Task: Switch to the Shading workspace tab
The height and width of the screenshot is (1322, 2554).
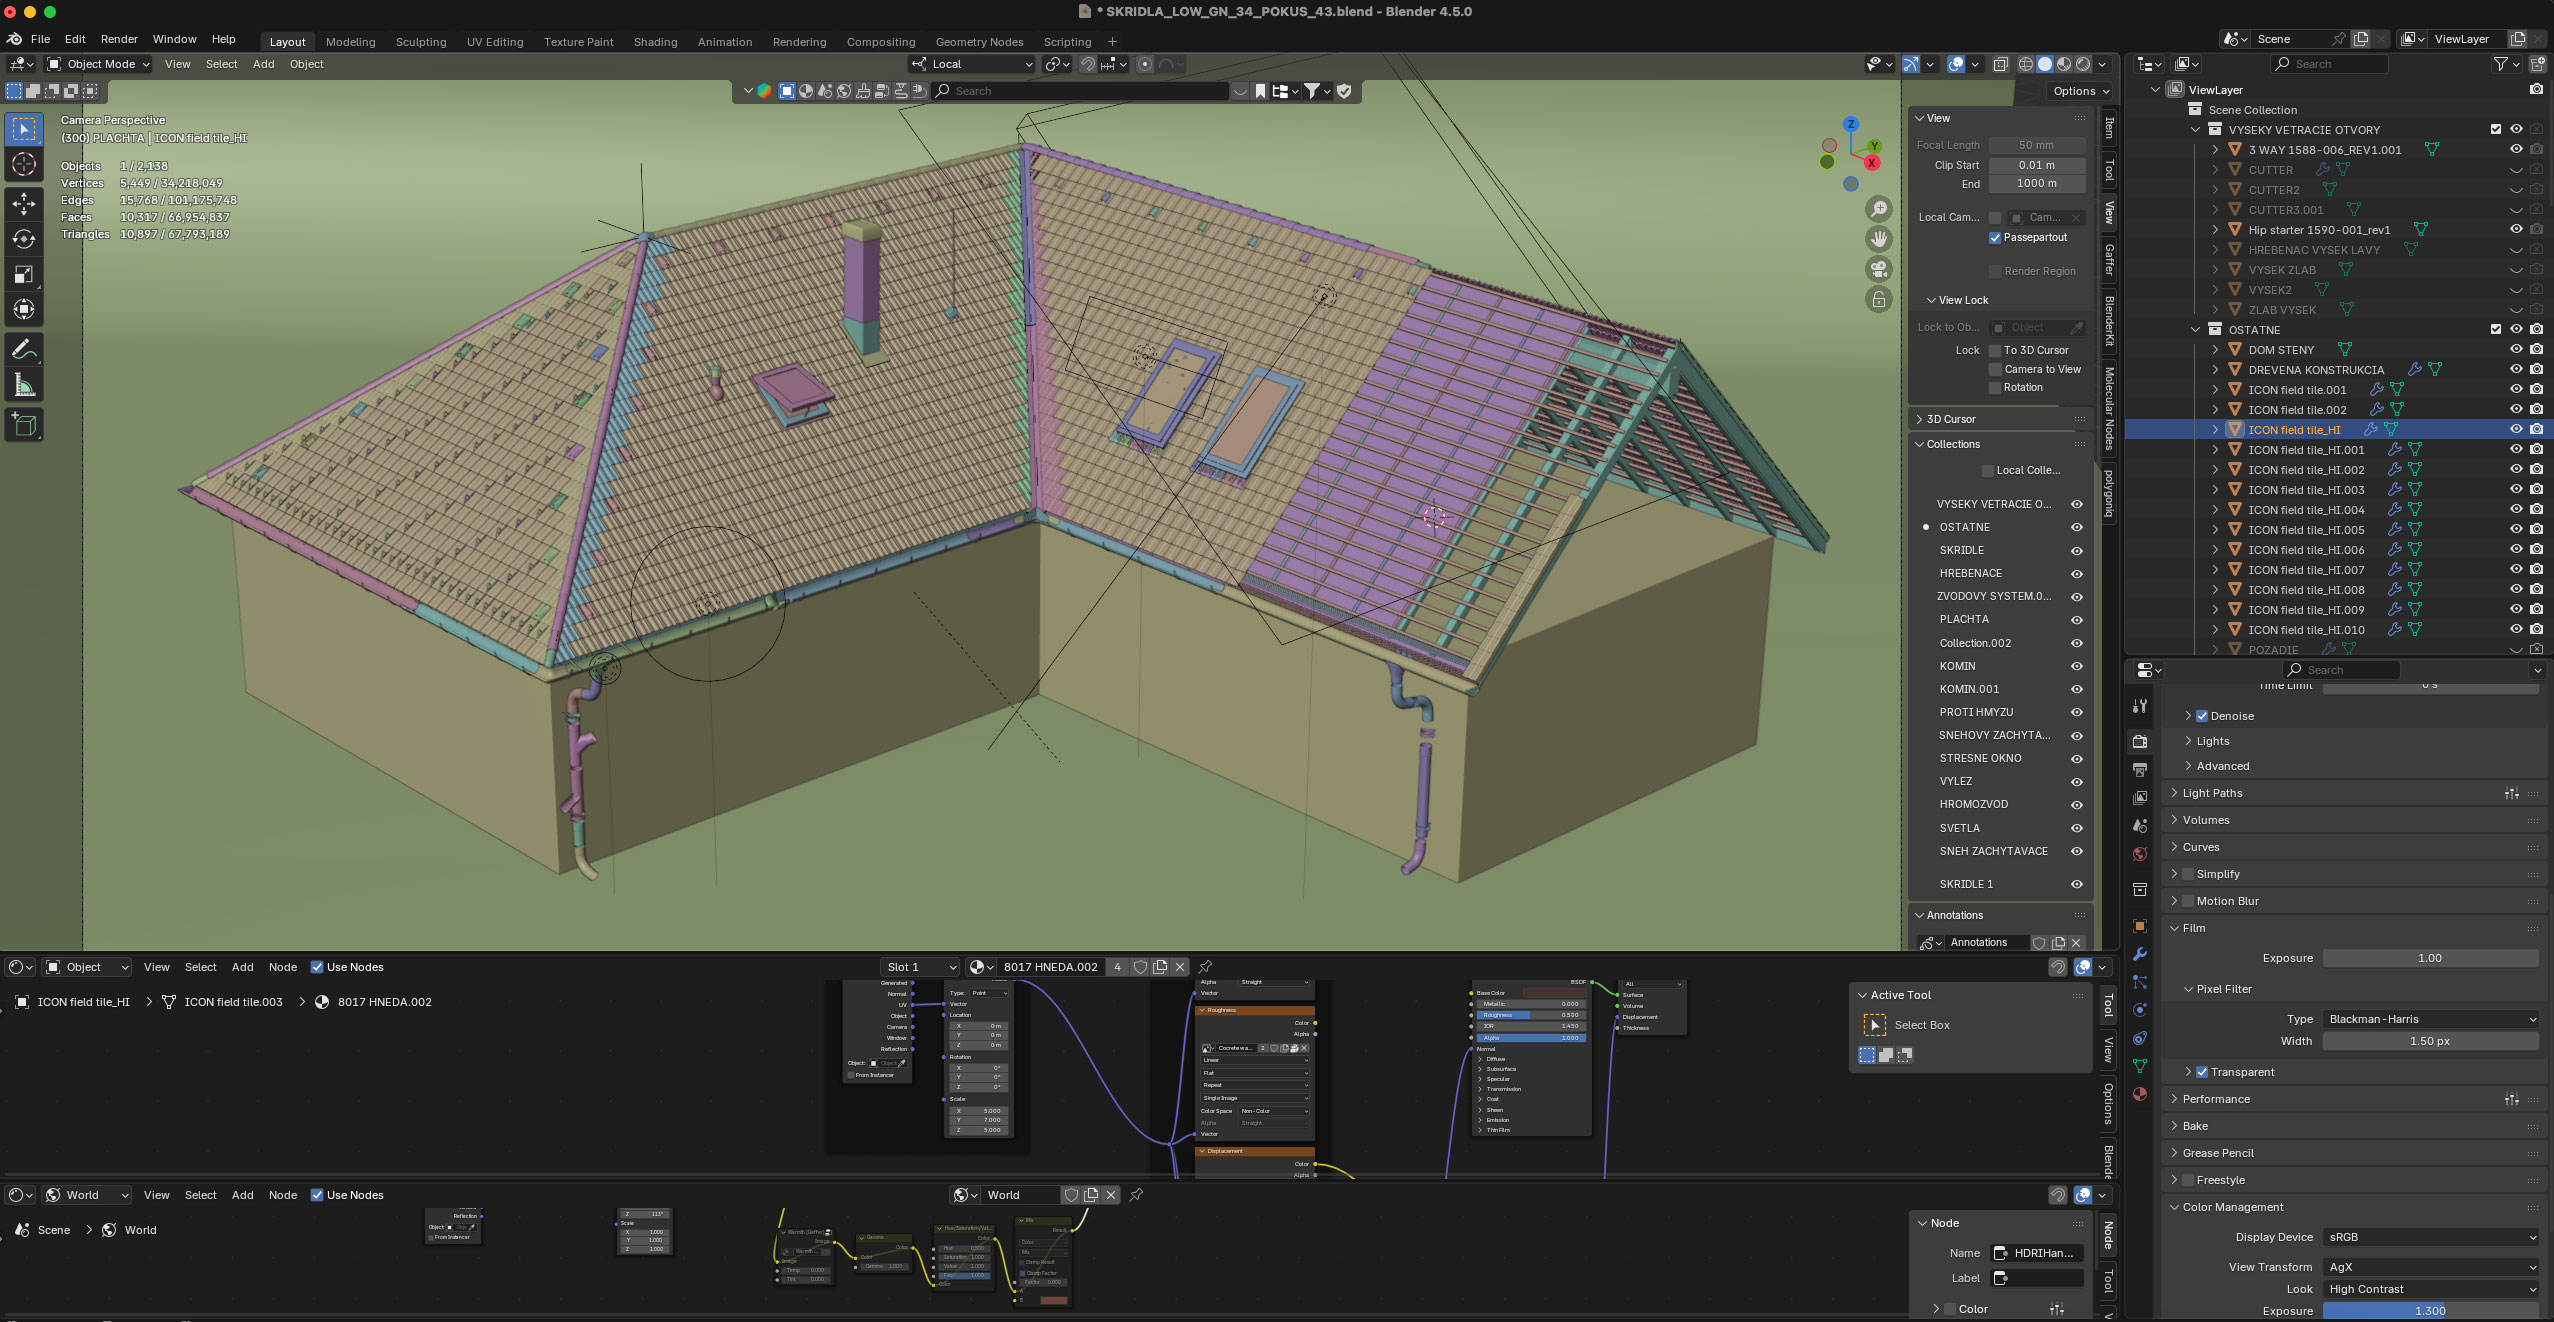Action: point(655,42)
